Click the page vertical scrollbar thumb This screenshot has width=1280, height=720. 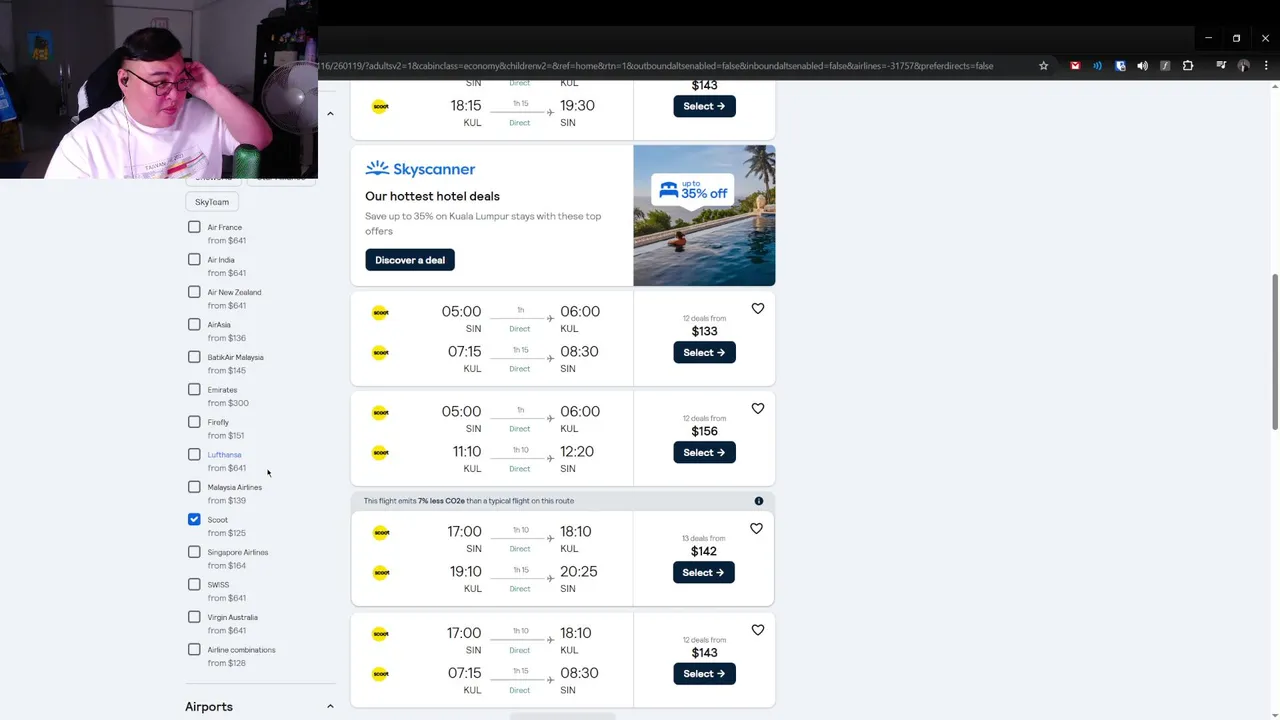click(x=1274, y=352)
